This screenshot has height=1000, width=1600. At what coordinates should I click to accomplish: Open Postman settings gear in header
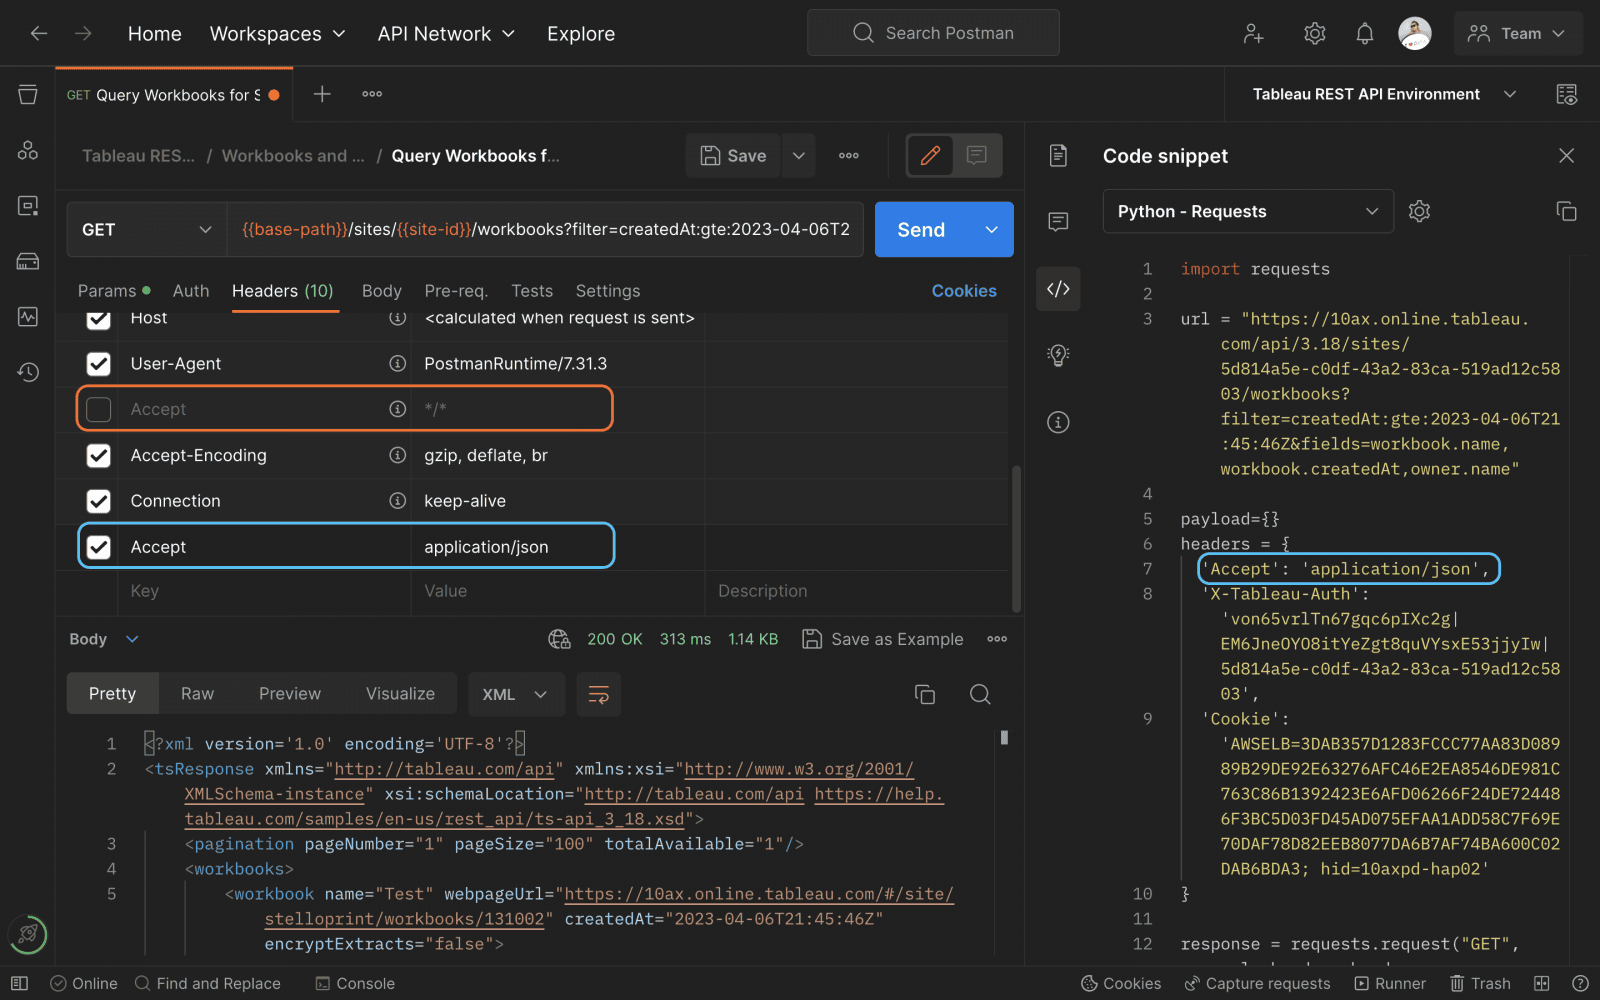click(1314, 34)
